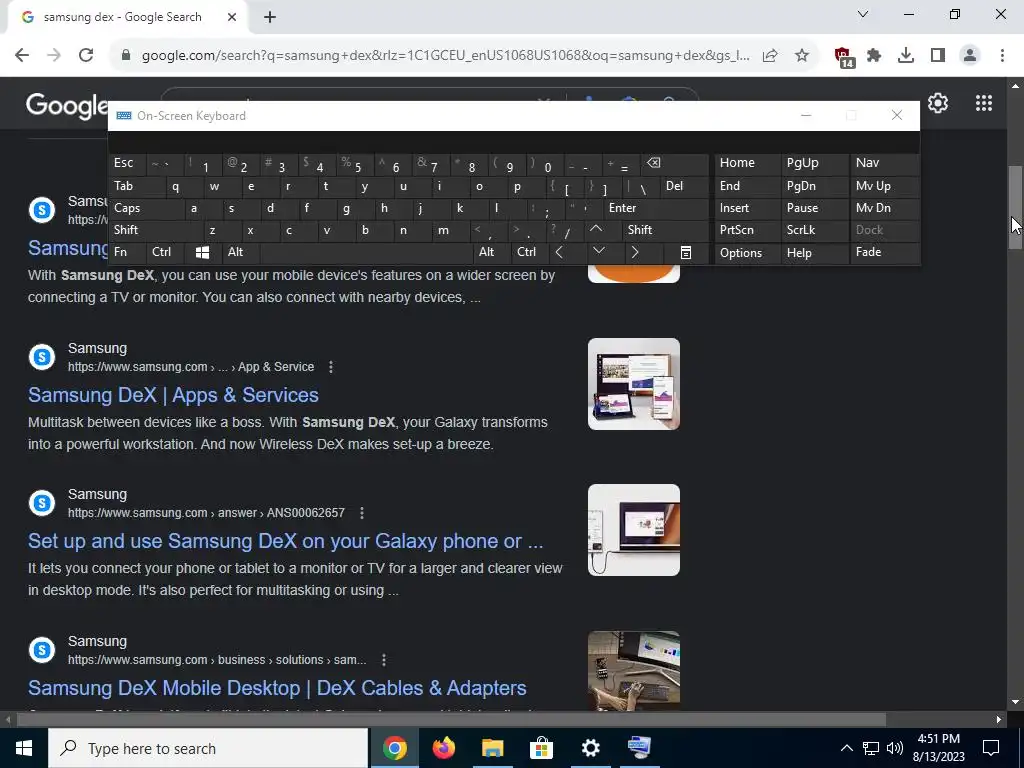Open options for ANS00062657 result
This screenshot has height=768, width=1024.
362,513
